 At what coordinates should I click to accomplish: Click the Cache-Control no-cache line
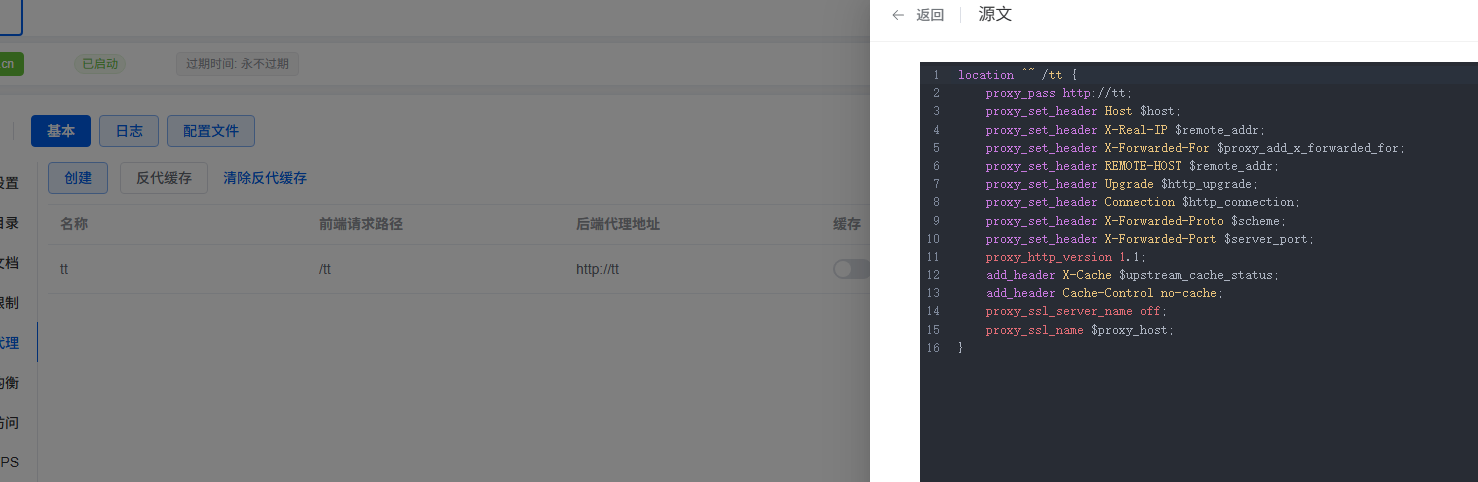pos(1104,293)
